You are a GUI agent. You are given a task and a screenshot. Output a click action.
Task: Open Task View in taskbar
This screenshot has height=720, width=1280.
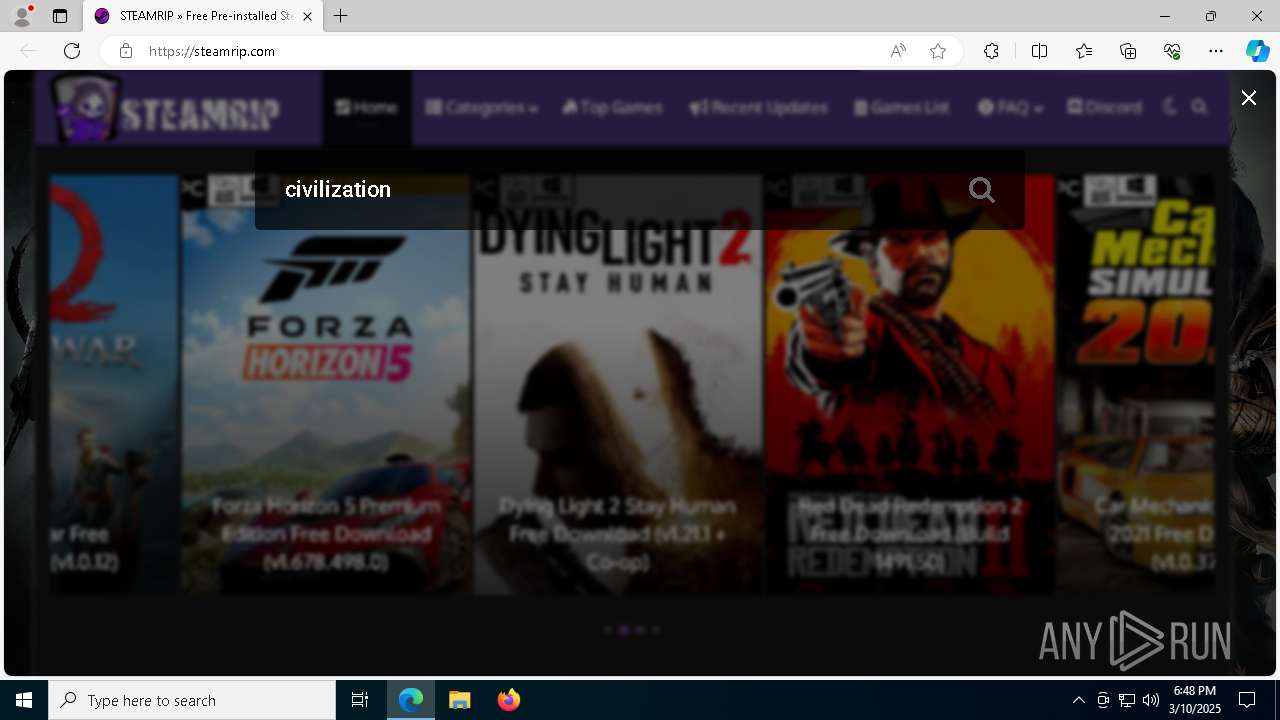coord(360,700)
